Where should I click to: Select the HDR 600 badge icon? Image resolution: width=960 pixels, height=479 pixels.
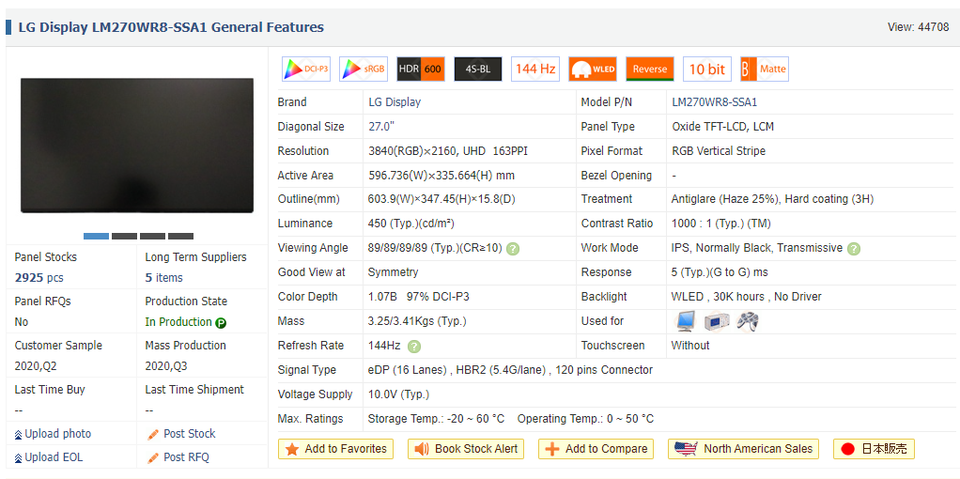point(420,69)
